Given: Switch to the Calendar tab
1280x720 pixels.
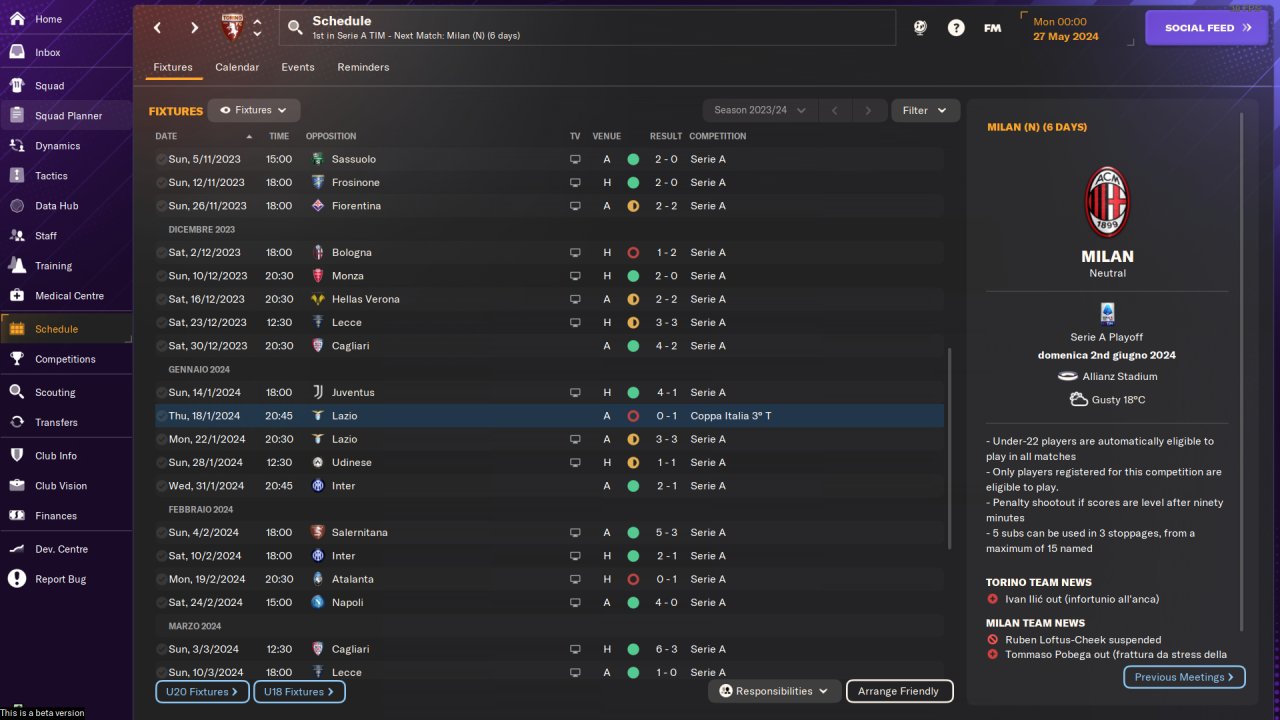Looking at the screenshot, I should click(237, 67).
